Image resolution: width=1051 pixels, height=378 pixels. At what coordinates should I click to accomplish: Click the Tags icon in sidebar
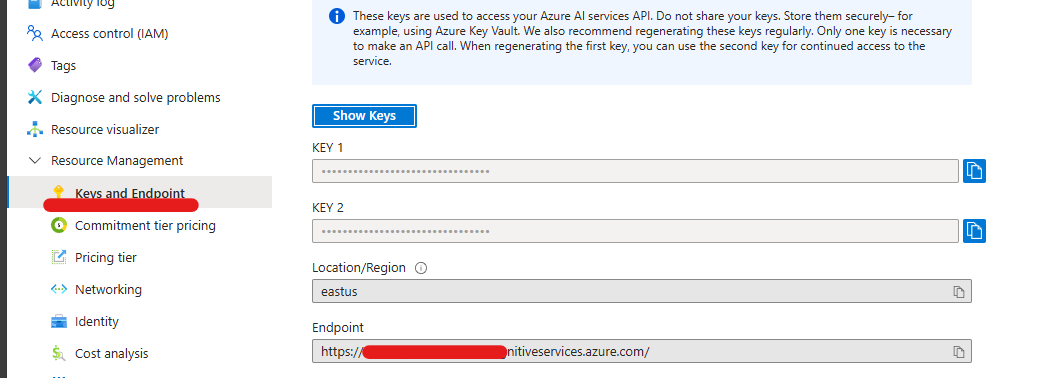coord(34,65)
